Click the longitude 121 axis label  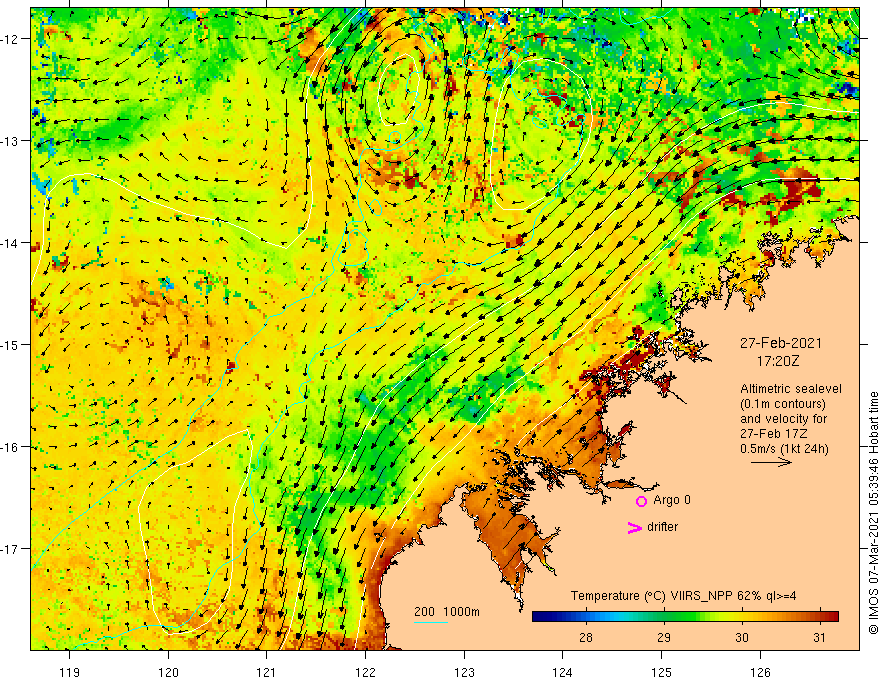[267, 672]
